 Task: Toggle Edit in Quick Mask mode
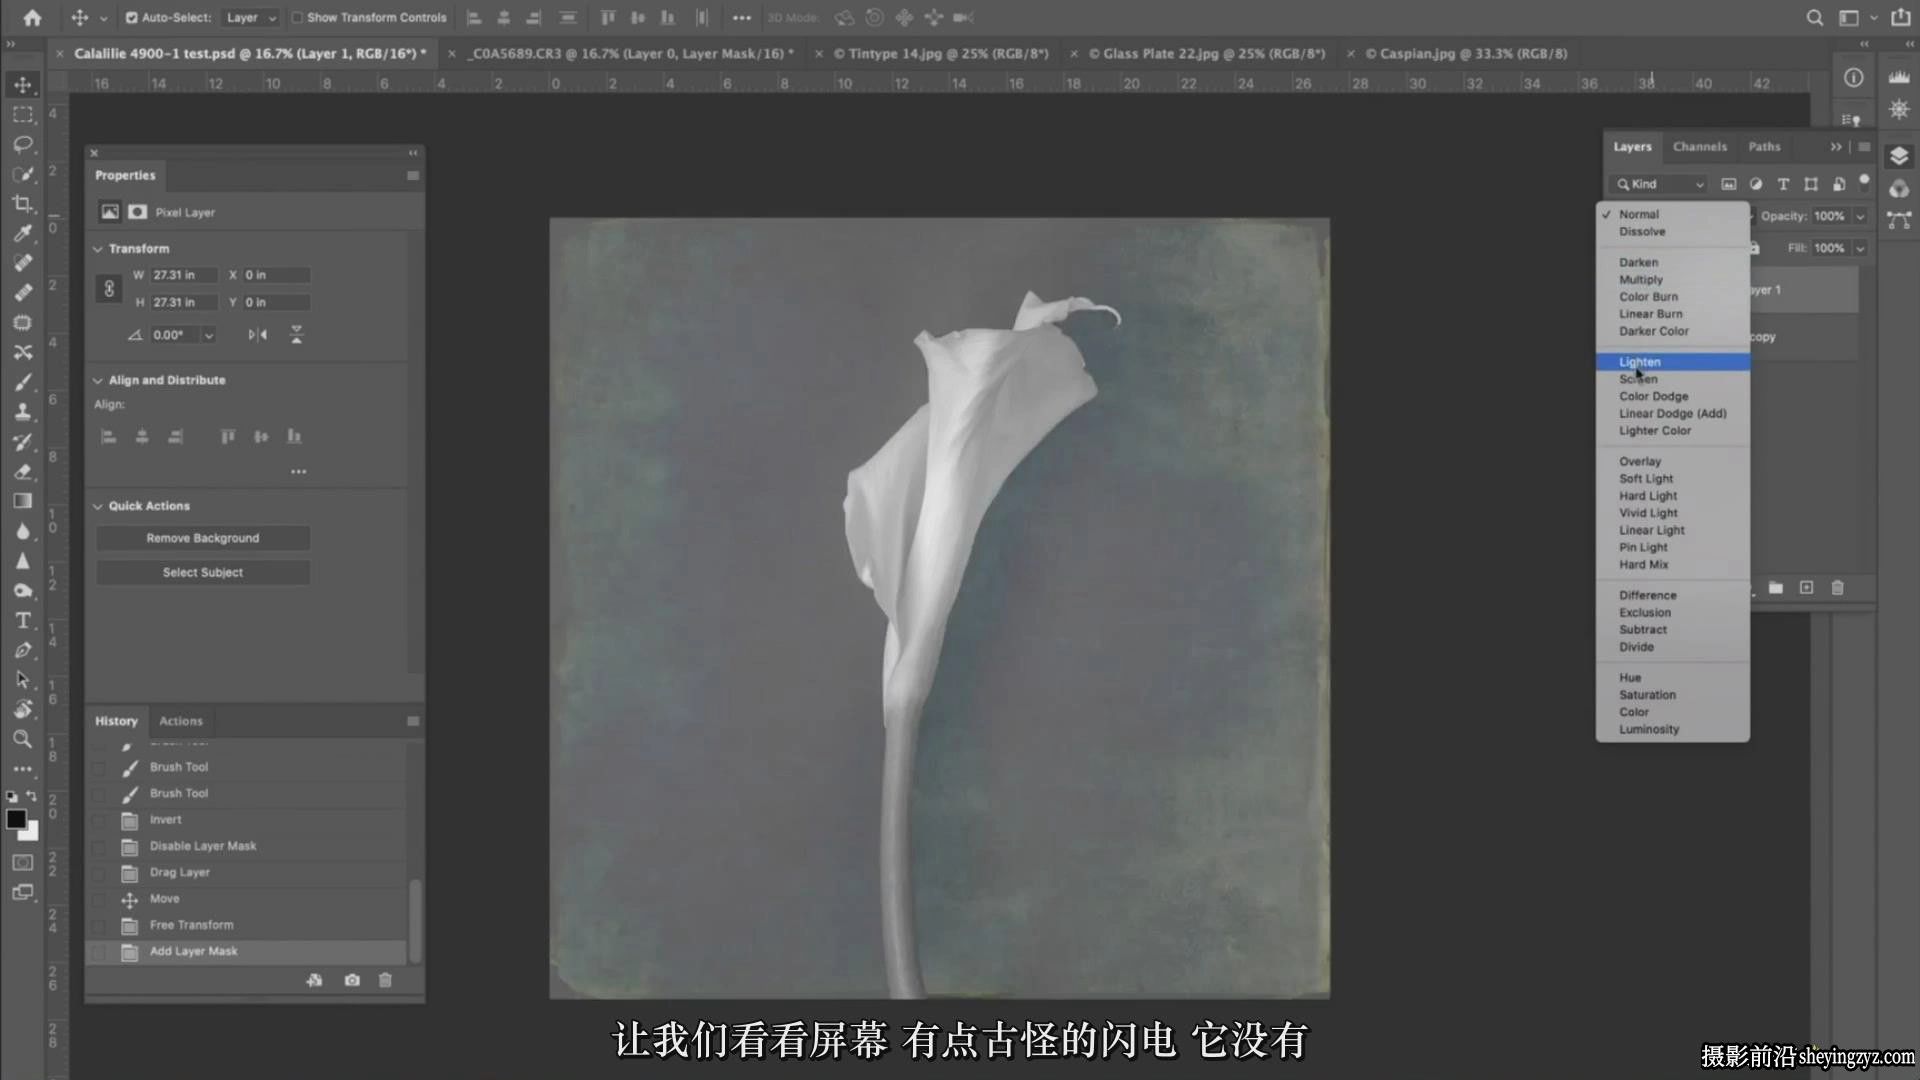click(23, 863)
